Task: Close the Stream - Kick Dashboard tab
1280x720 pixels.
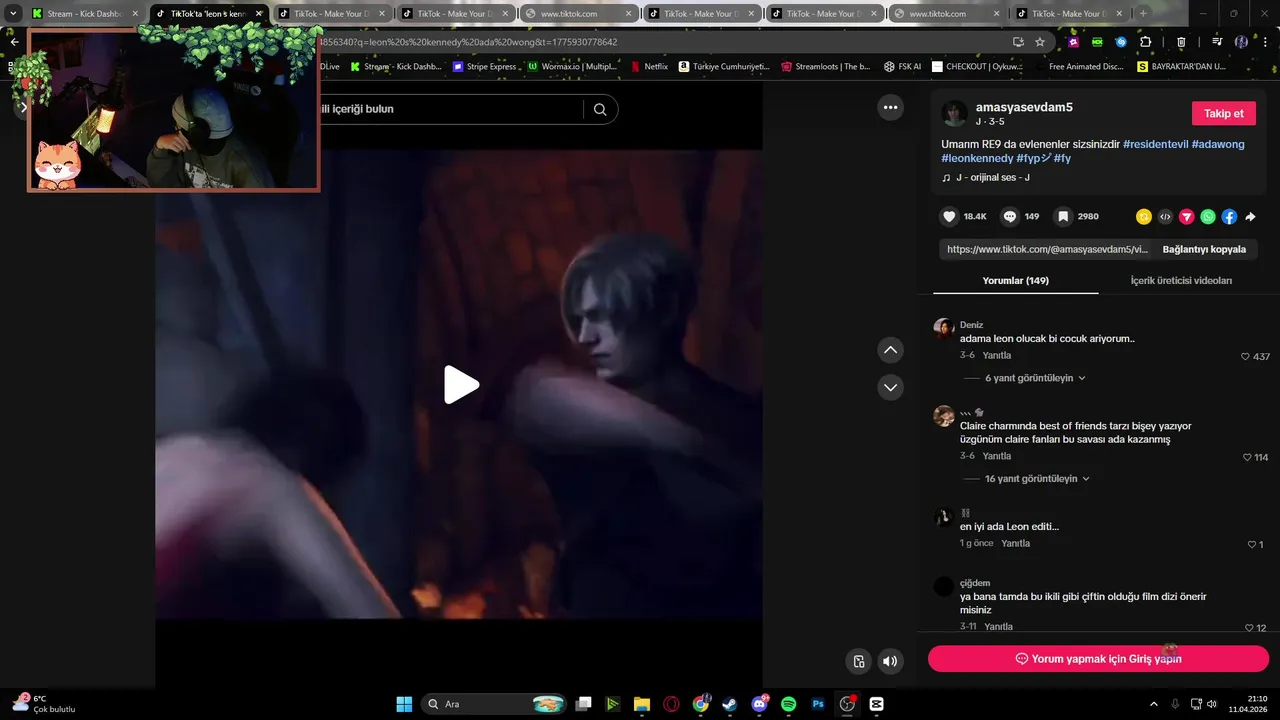Action: coord(136,14)
